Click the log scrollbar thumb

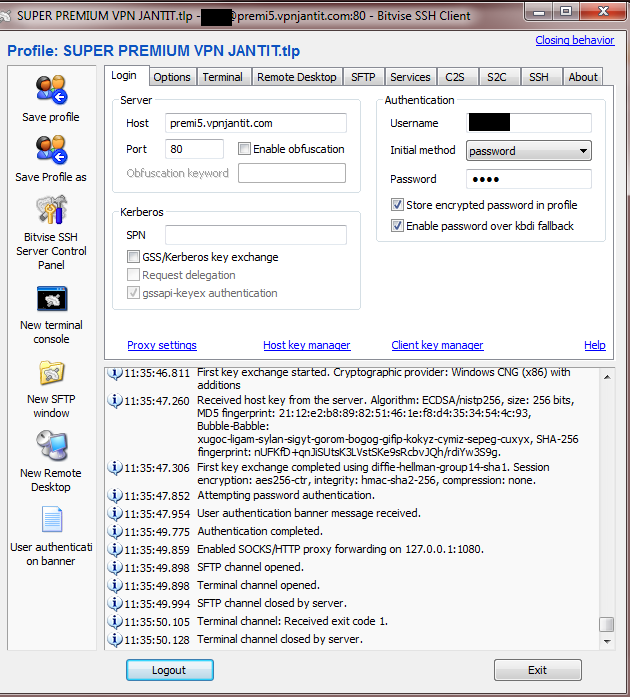click(607, 624)
